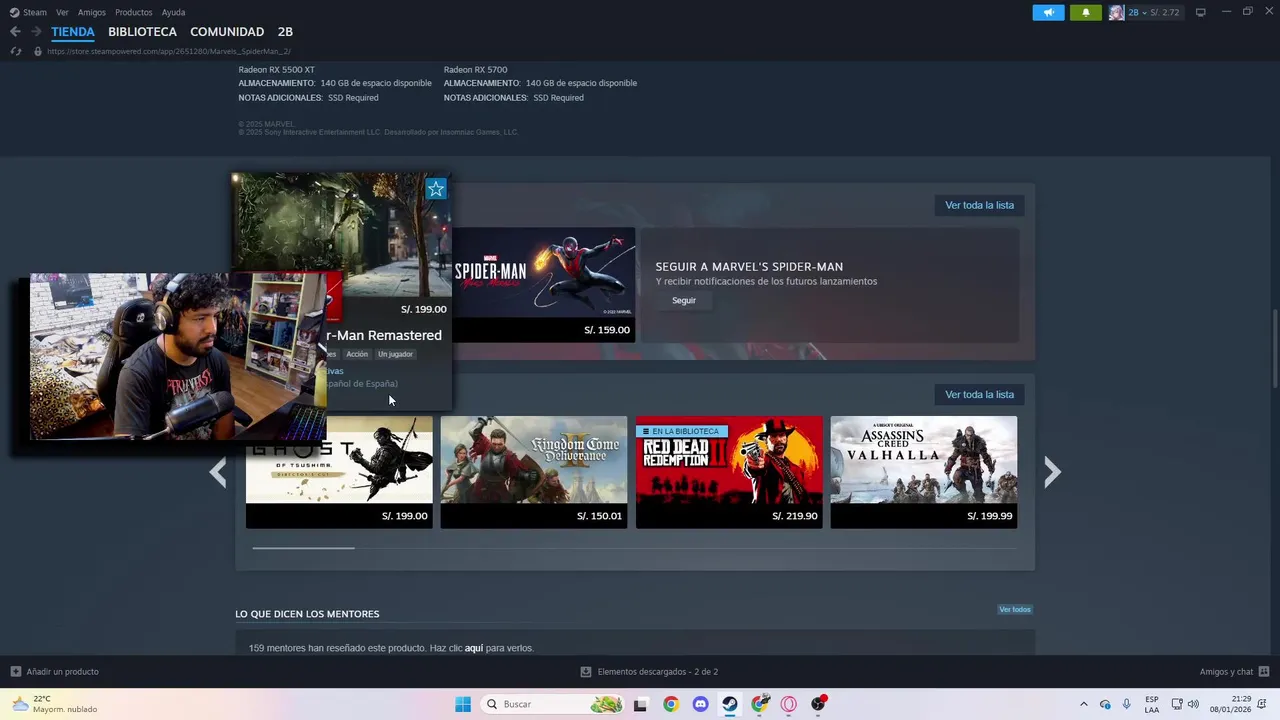Open the Kingdom Come Deliverance II card
Screen dimensions: 1280x720
click(x=534, y=472)
